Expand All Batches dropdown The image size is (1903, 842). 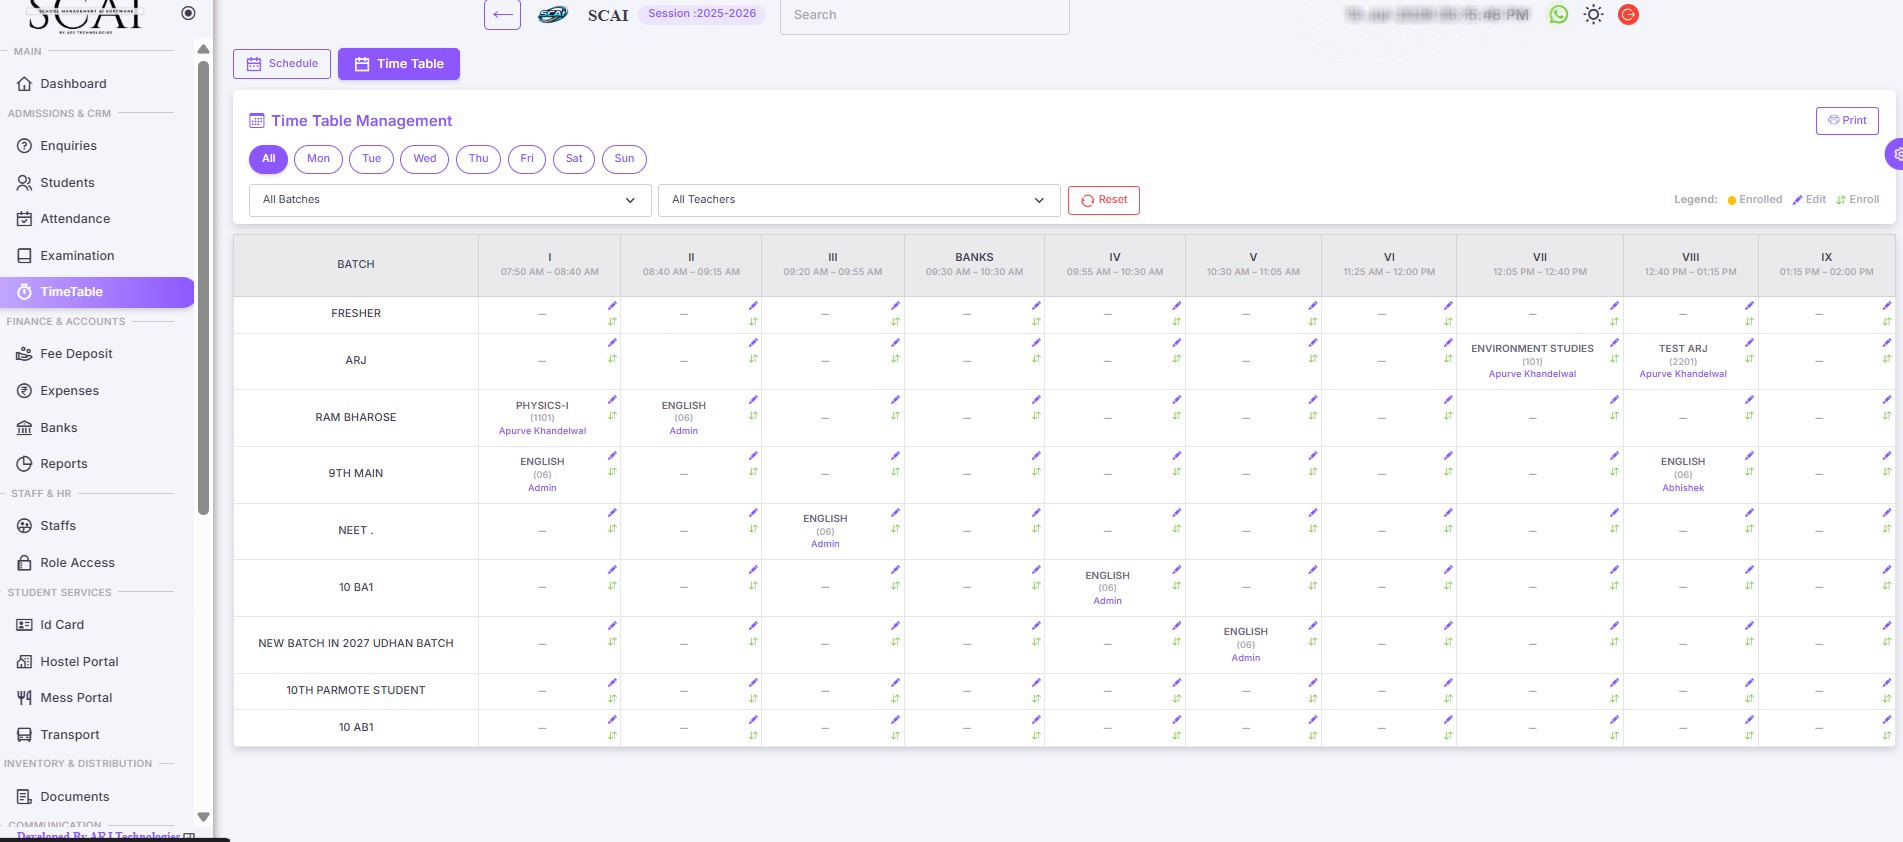(450, 200)
